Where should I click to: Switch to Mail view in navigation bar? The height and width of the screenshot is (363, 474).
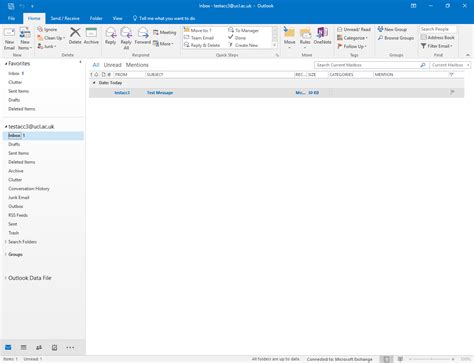point(8,347)
